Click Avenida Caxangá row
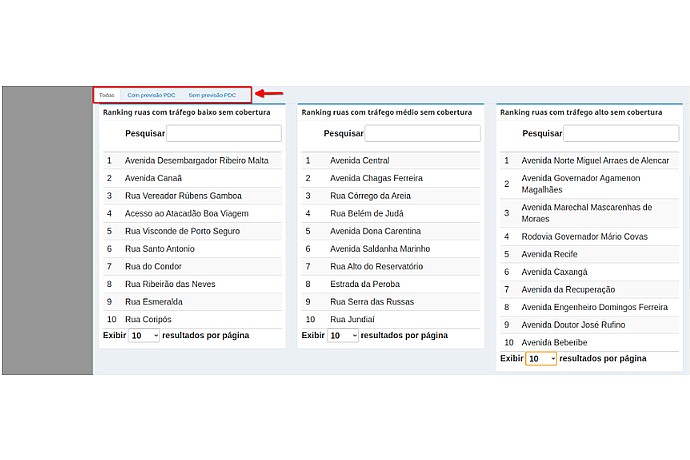 click(x=589, y=272)
